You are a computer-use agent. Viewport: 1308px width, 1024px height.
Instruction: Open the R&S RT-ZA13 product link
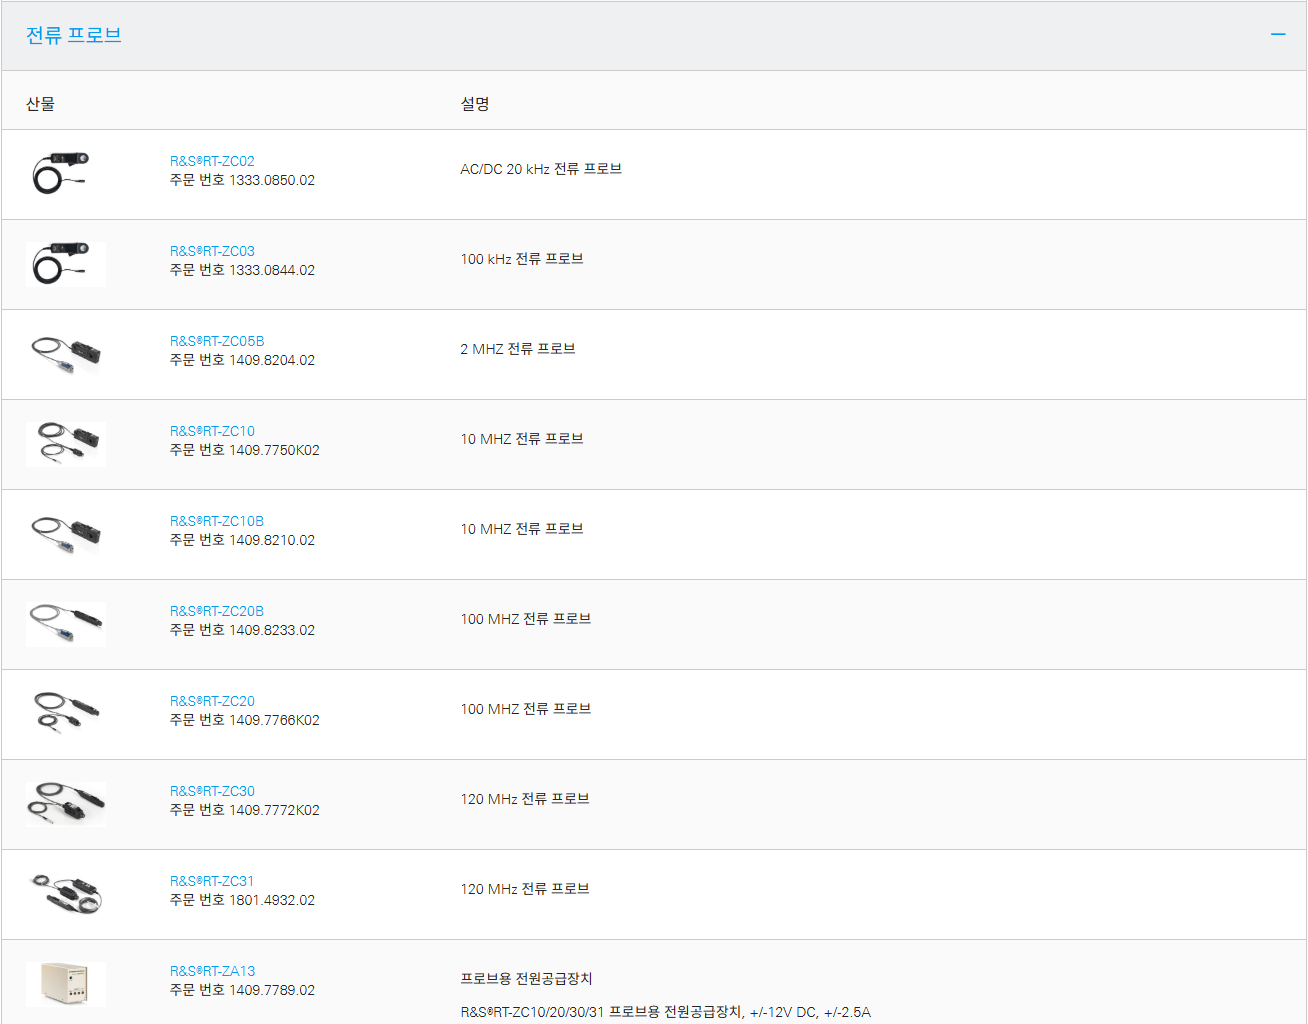[212, 971]
